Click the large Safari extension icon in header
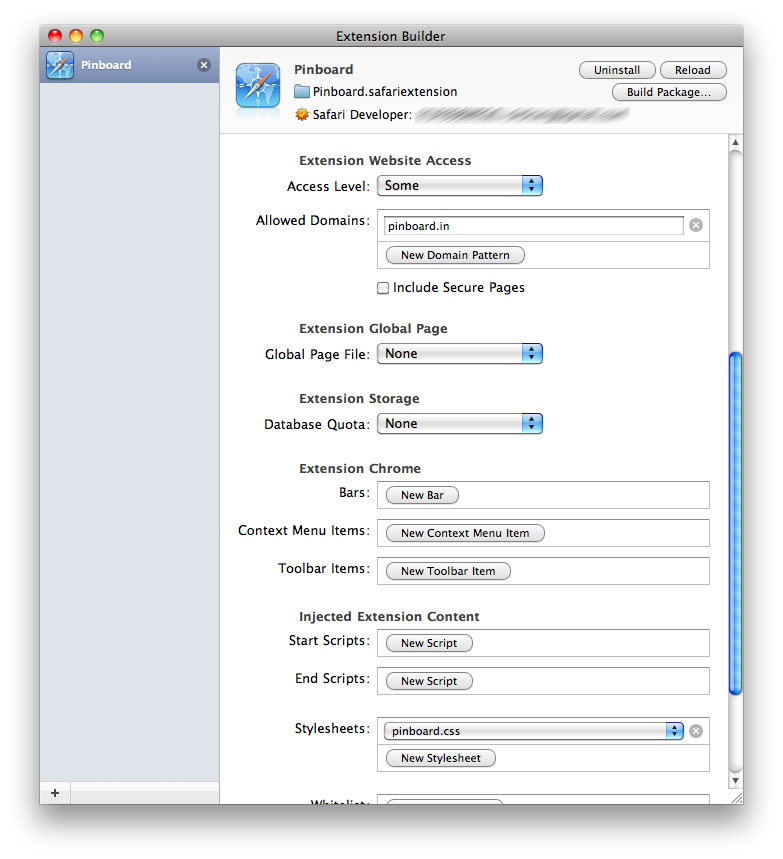The width and height of the screenshot is (783, 859). tap(257, 86)
